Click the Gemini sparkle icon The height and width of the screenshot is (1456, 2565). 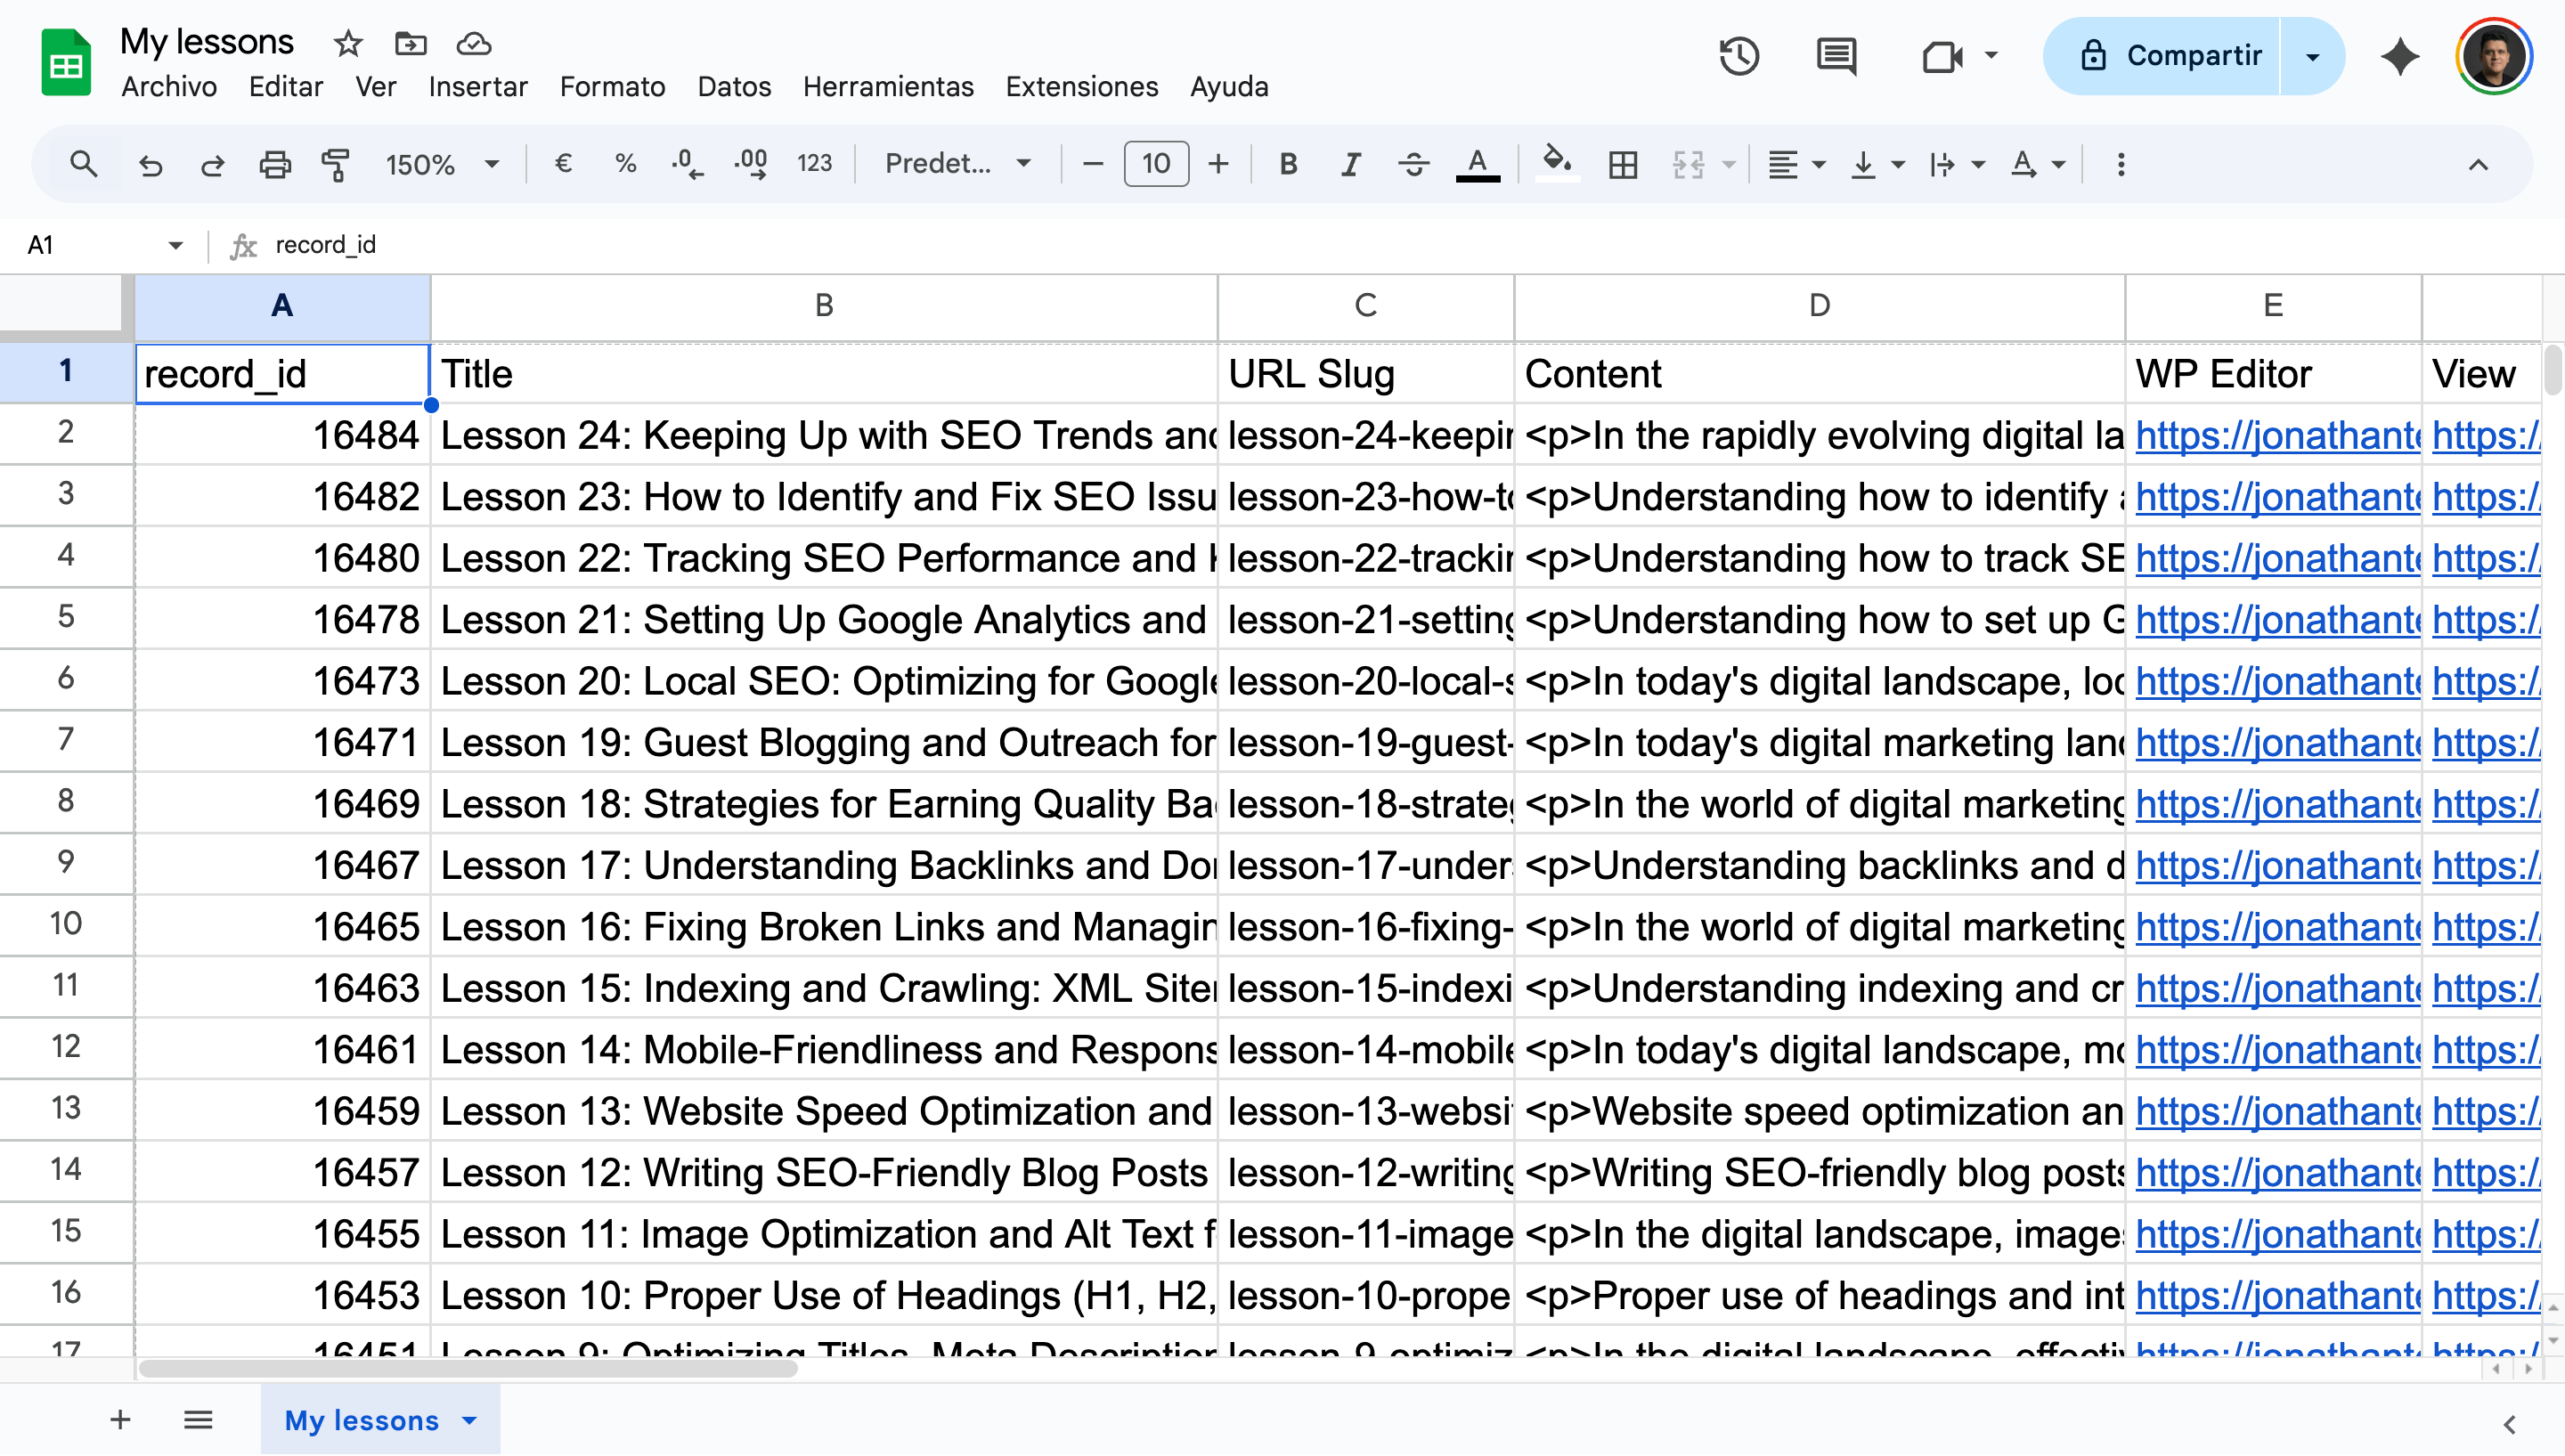(x=2400, y=56)
